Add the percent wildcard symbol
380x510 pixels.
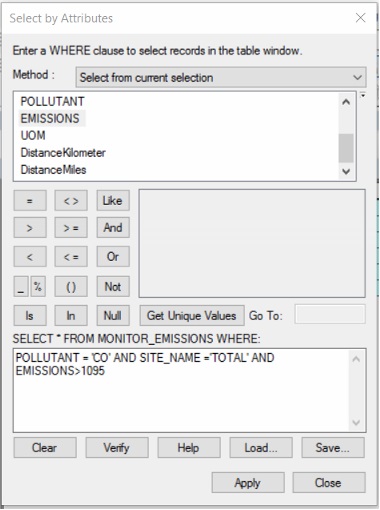click(x=38, y=286)
